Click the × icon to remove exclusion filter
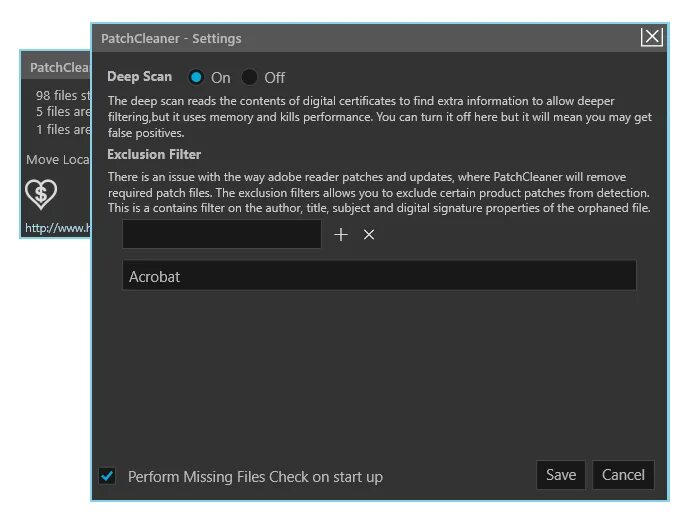694x525 pixels. 369,235
